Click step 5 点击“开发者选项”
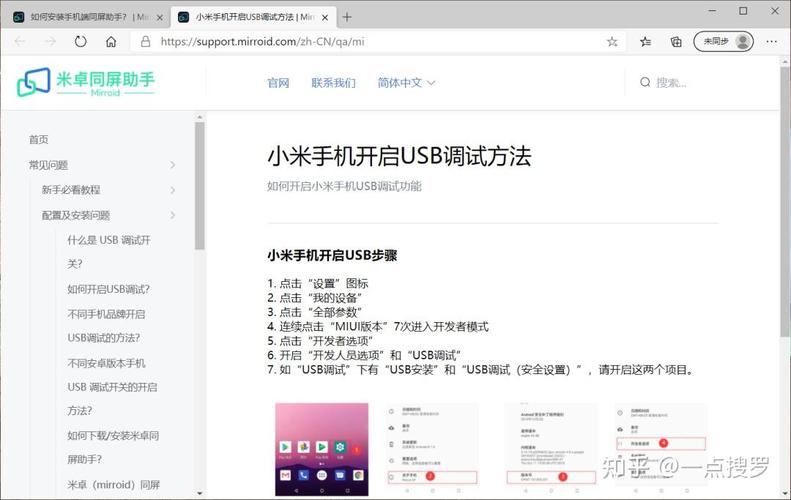Image resolution: width=791 pixels, height=500 pixels. tap(320, 341)
